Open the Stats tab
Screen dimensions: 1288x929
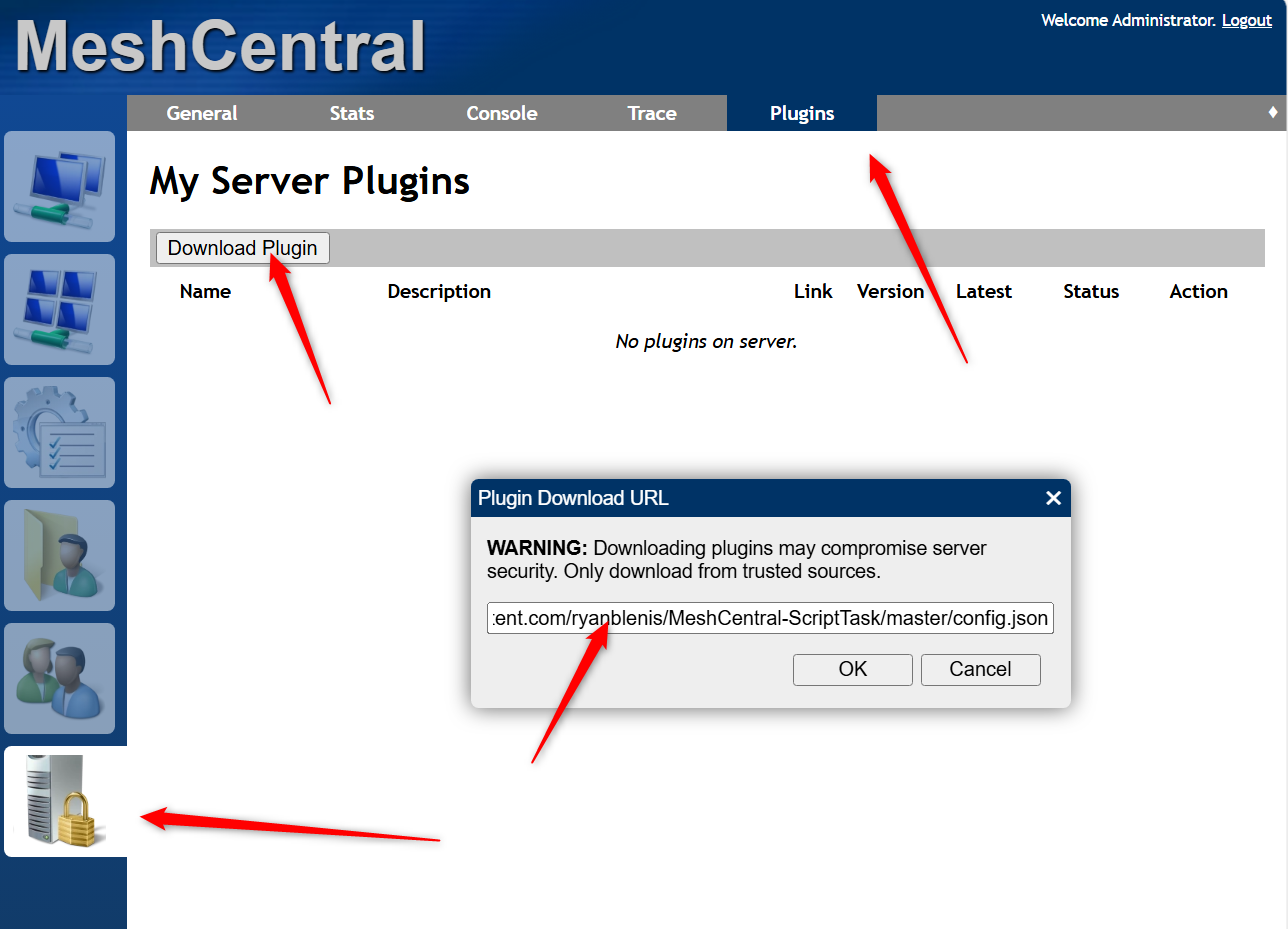[x=352, y=113]
